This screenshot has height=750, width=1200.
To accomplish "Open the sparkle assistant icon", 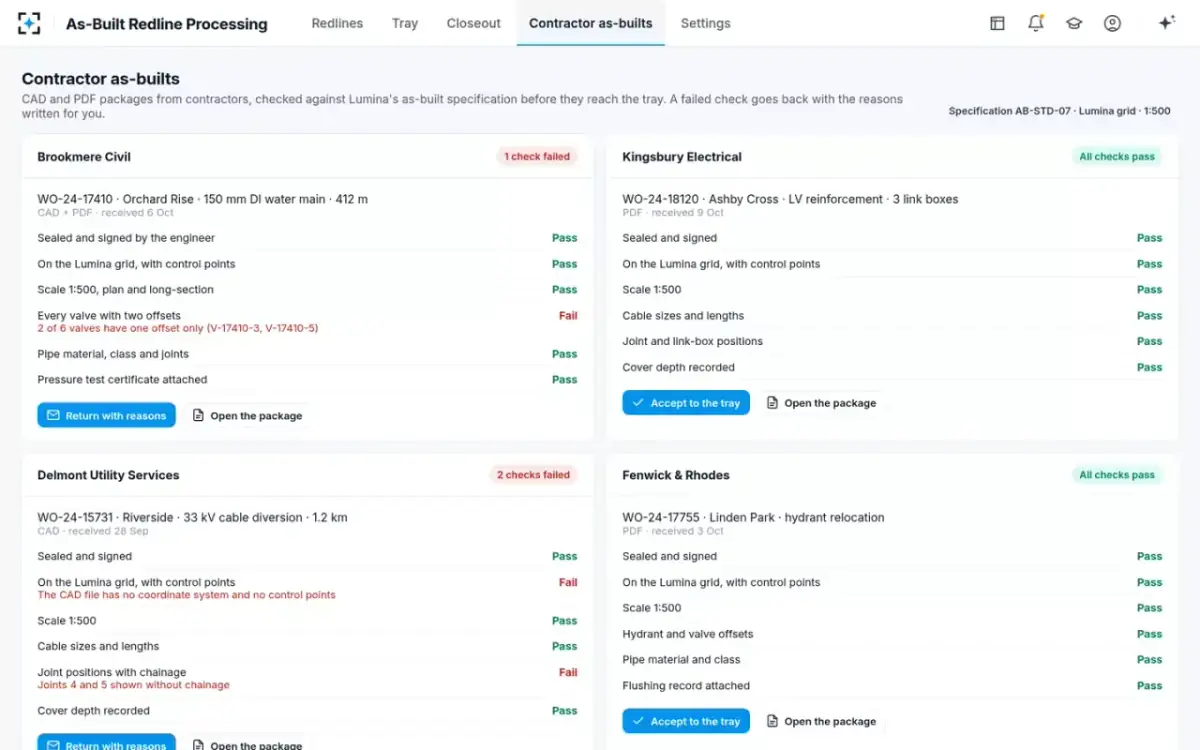I will [x=1166, y=23].
